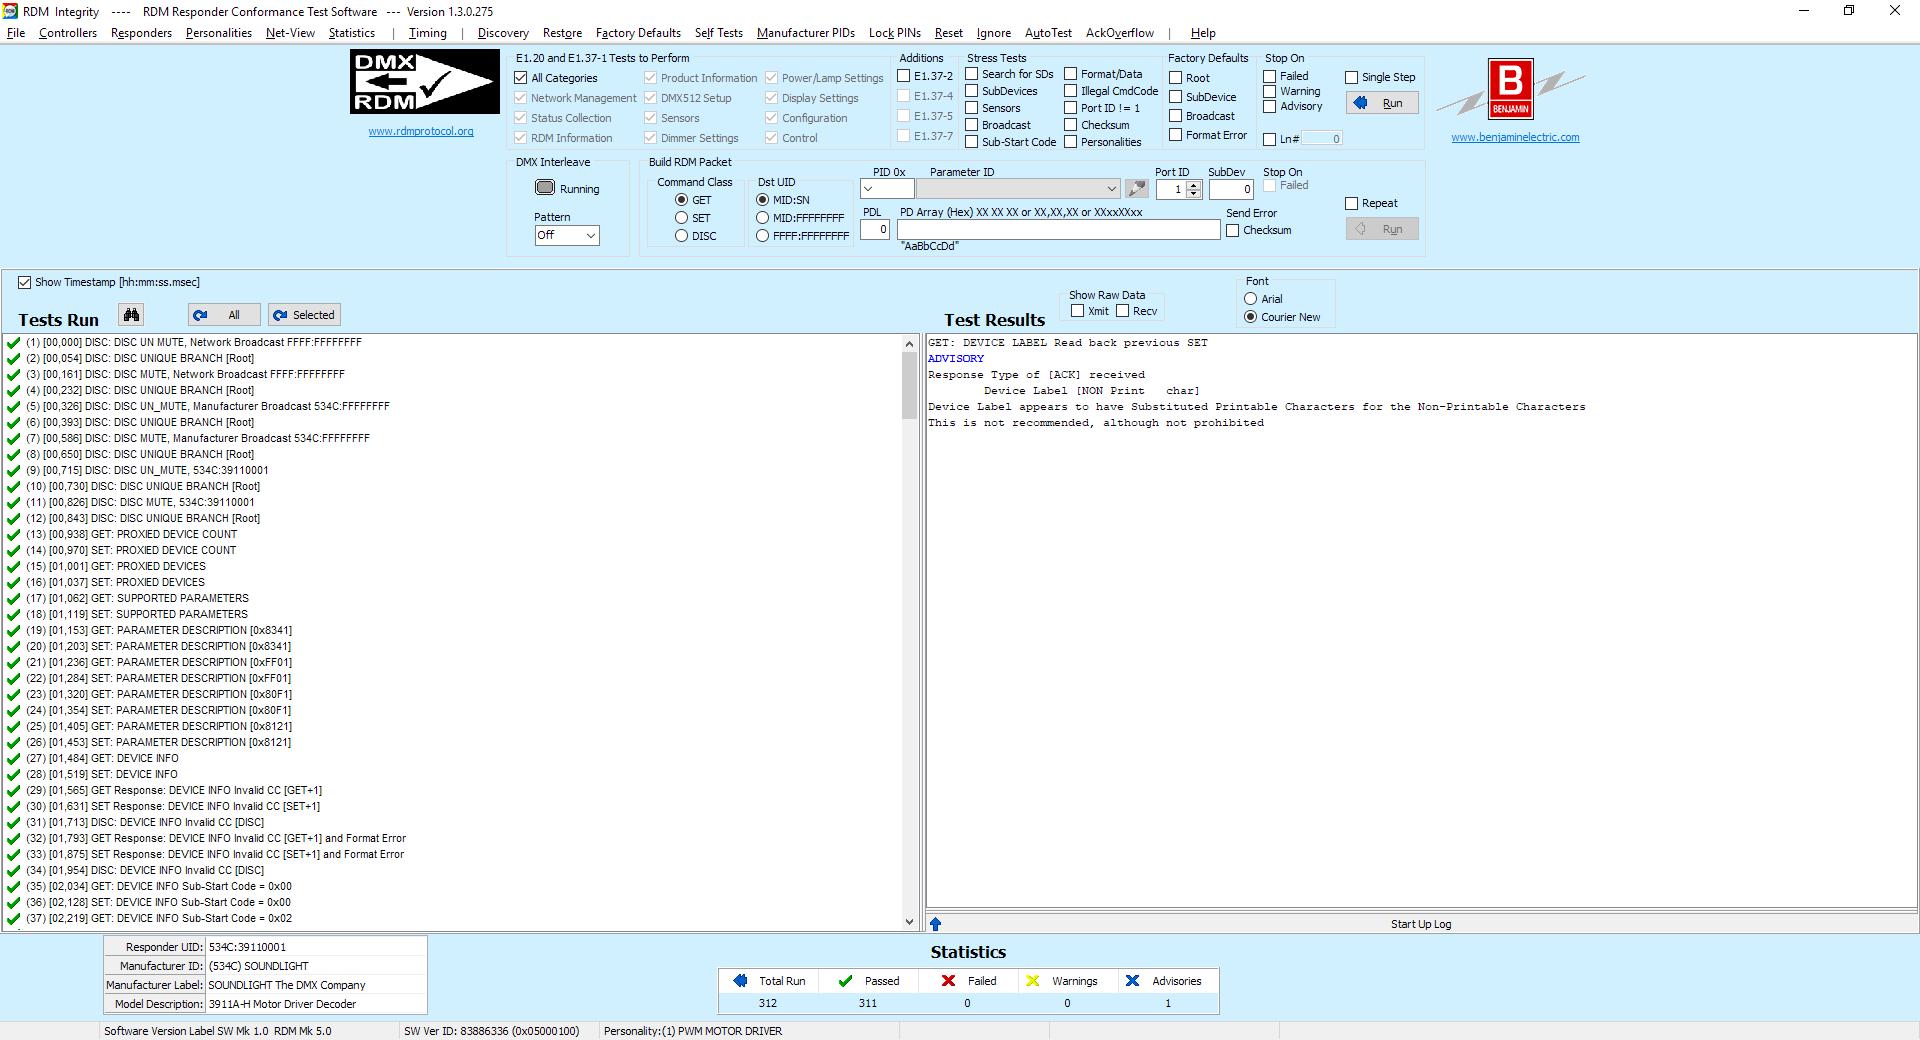Click the pin icon beside Parameter ID

click(1136, 189)
